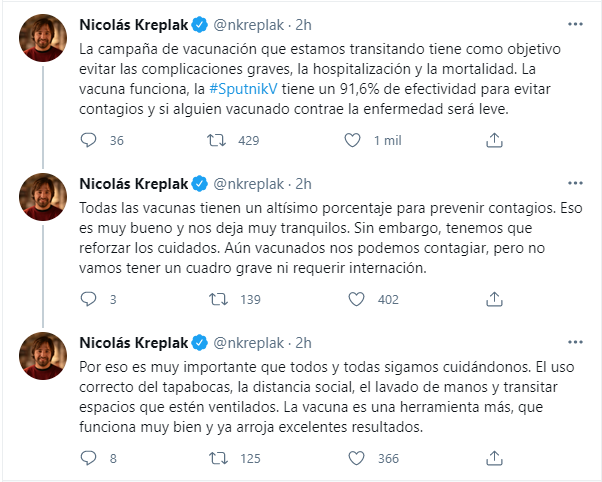Viewport: 602px width, 482px height.
Task: Open the 2h timestamp of the third tweet
Action: pos(303,343)
